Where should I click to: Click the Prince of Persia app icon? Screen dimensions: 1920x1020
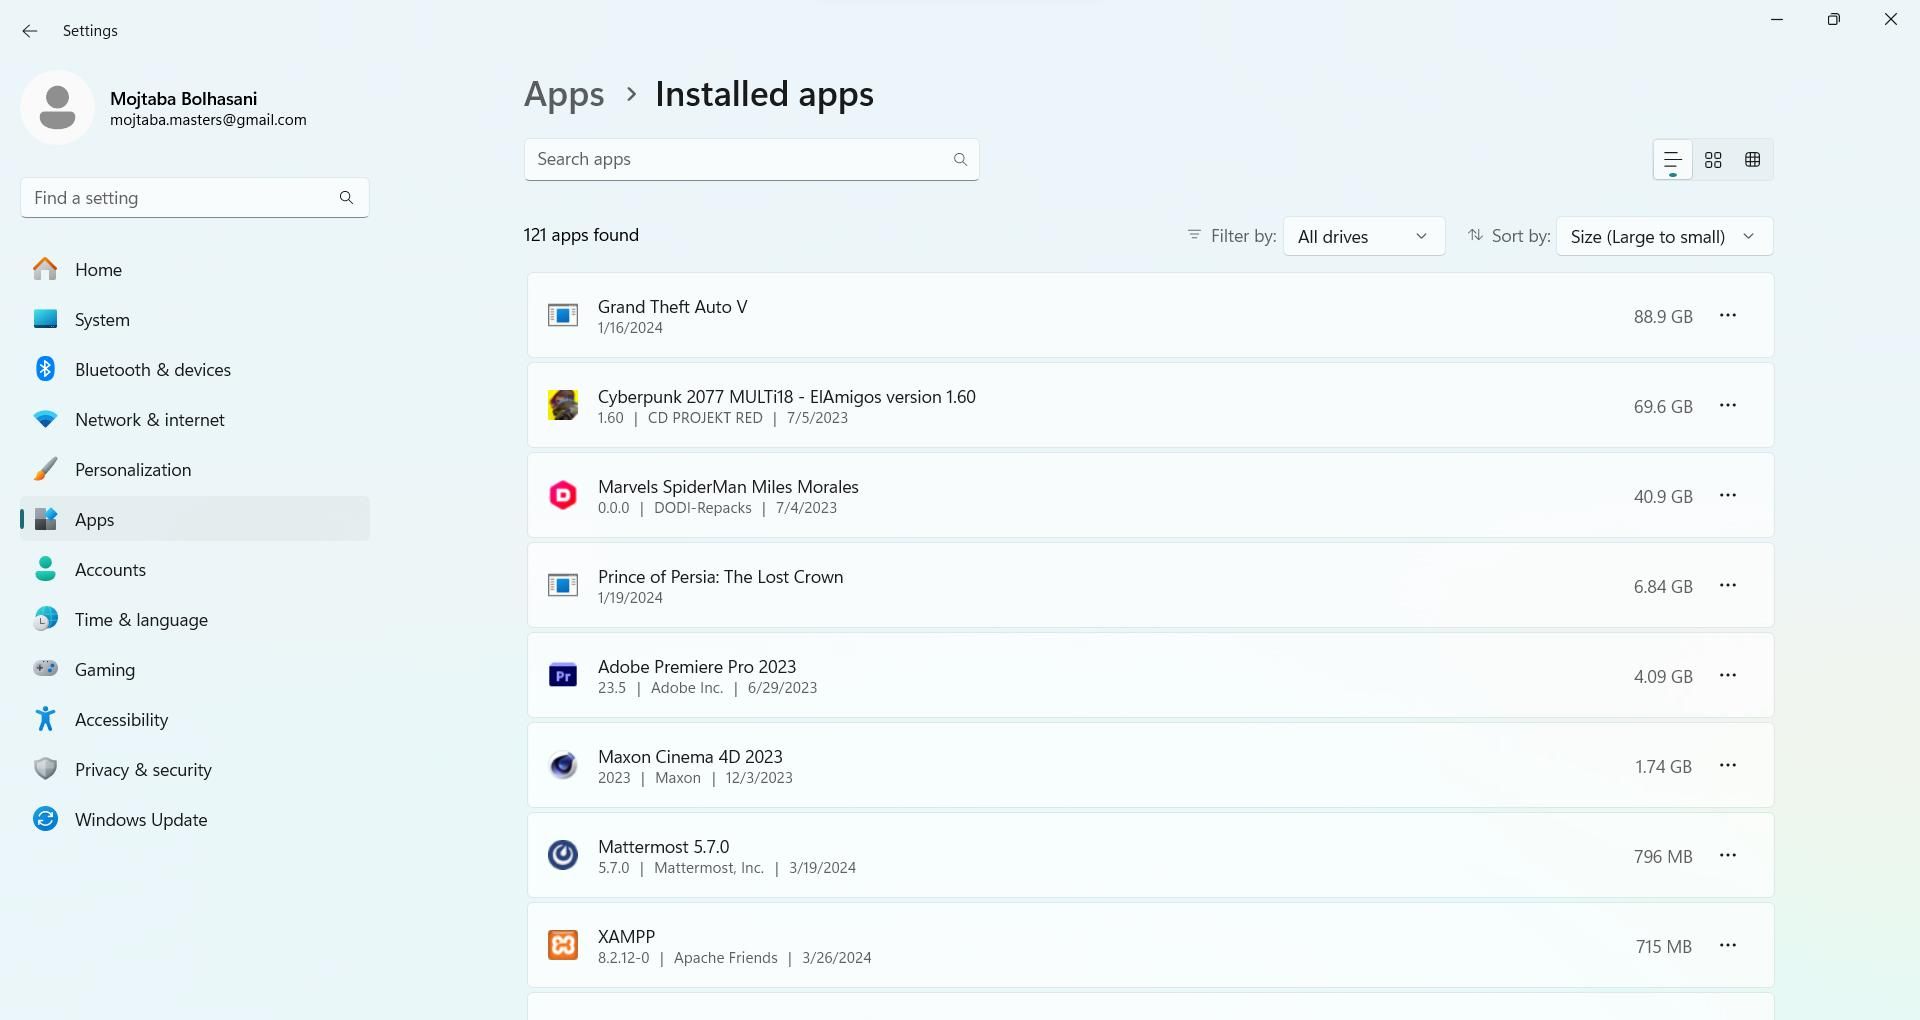coord(563,585)
